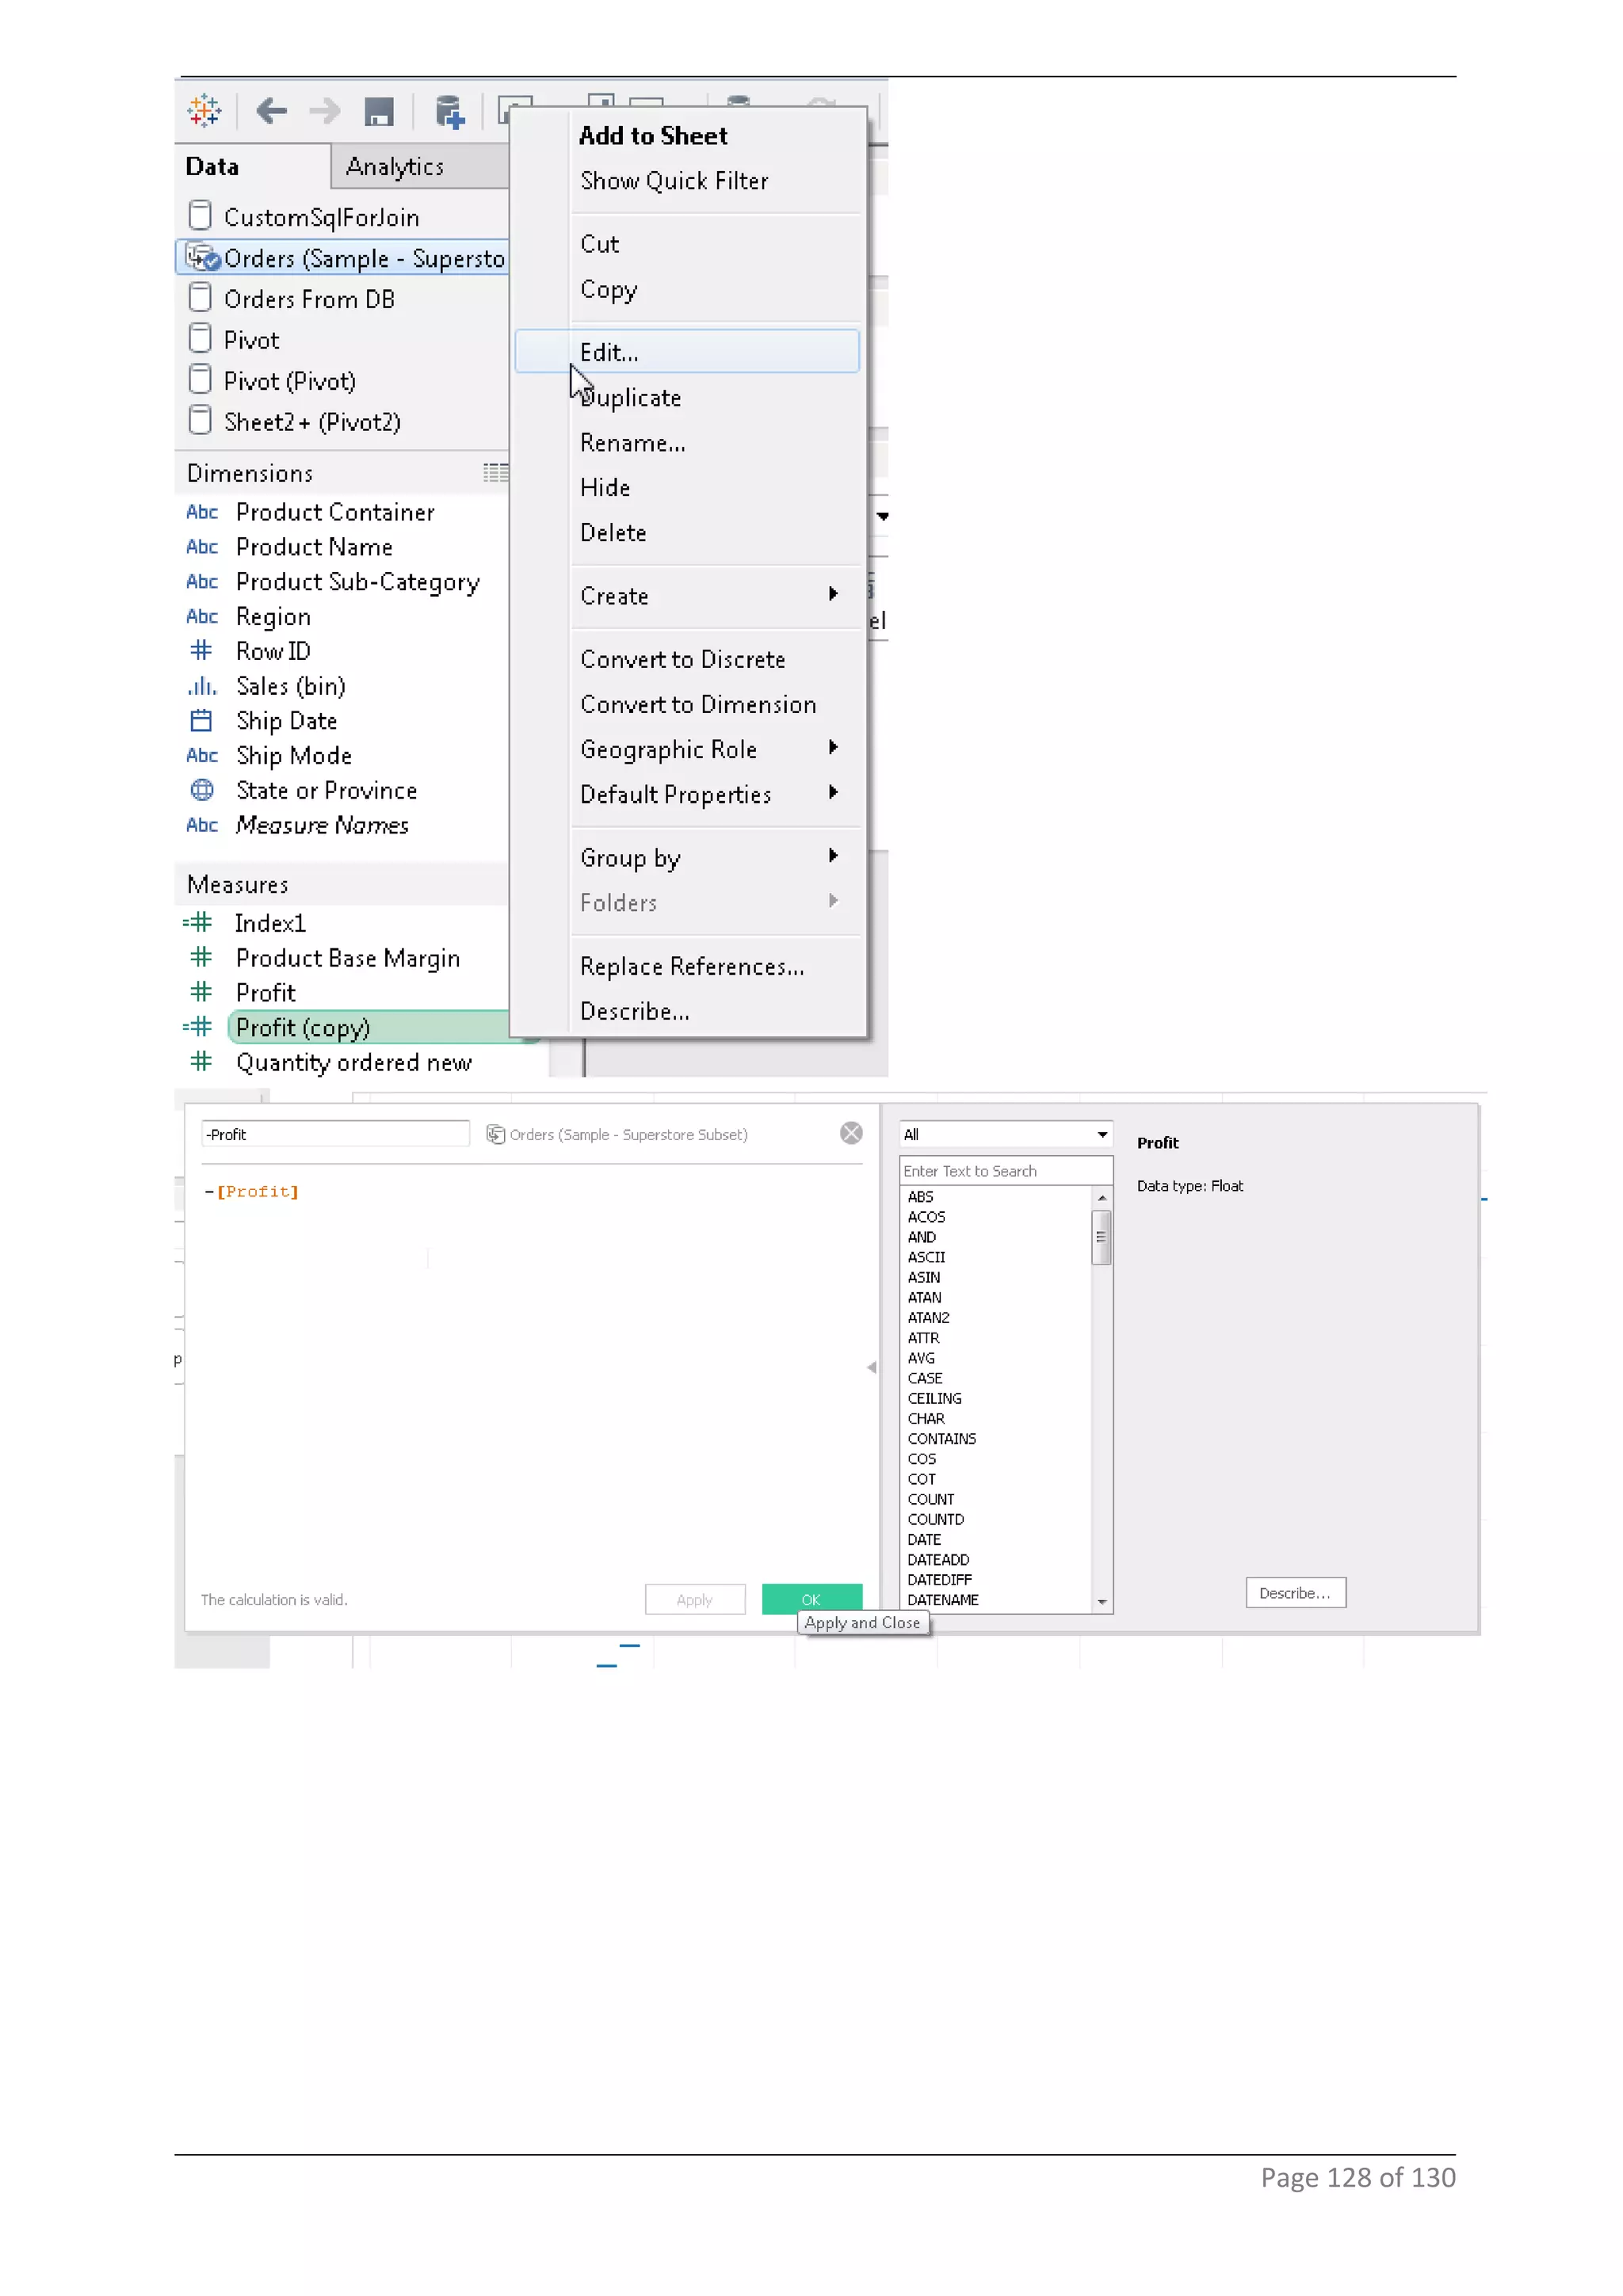Switch to the Analytics tab

tap(395, 167)
